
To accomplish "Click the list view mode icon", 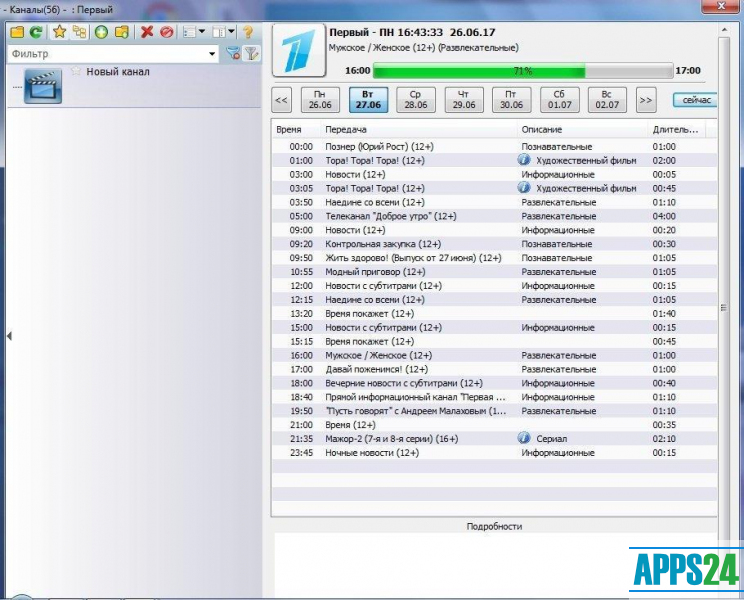I will [190, 32].
